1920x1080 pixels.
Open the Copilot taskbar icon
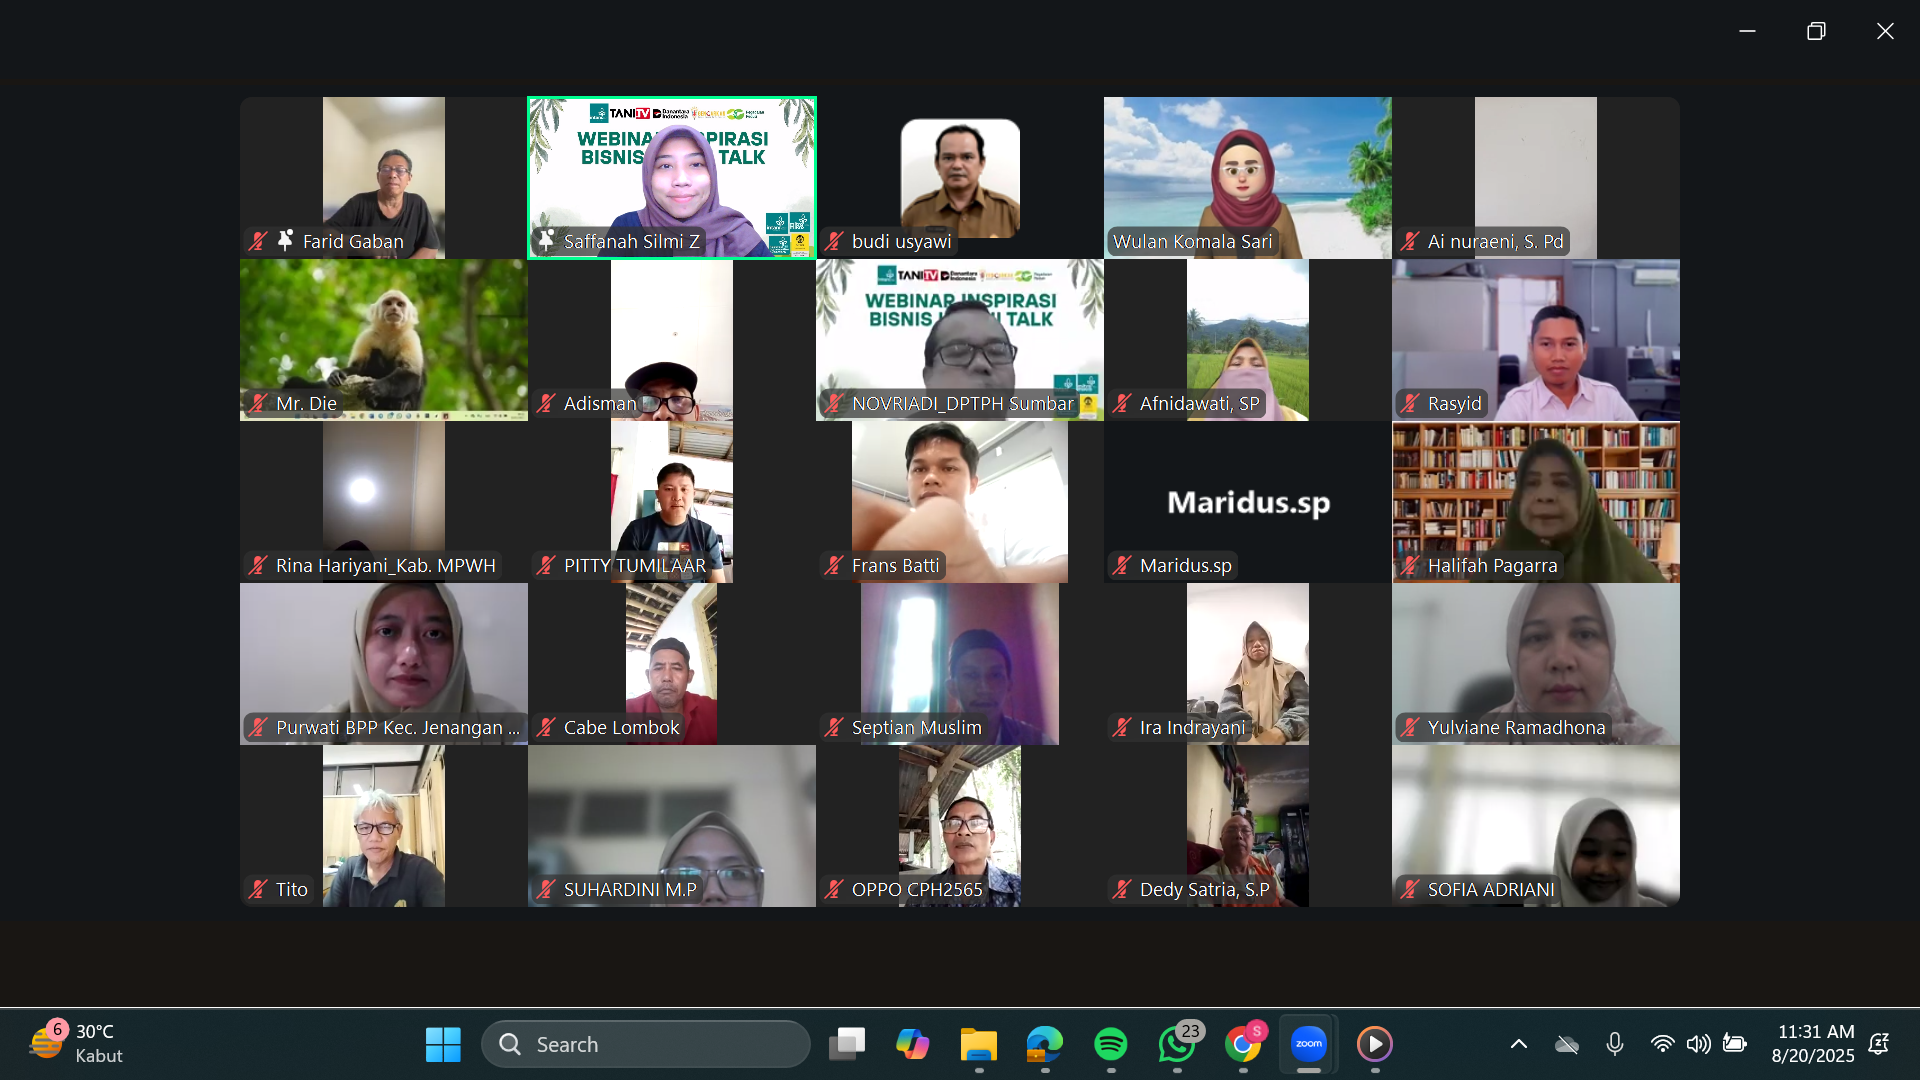(912, 1044)
